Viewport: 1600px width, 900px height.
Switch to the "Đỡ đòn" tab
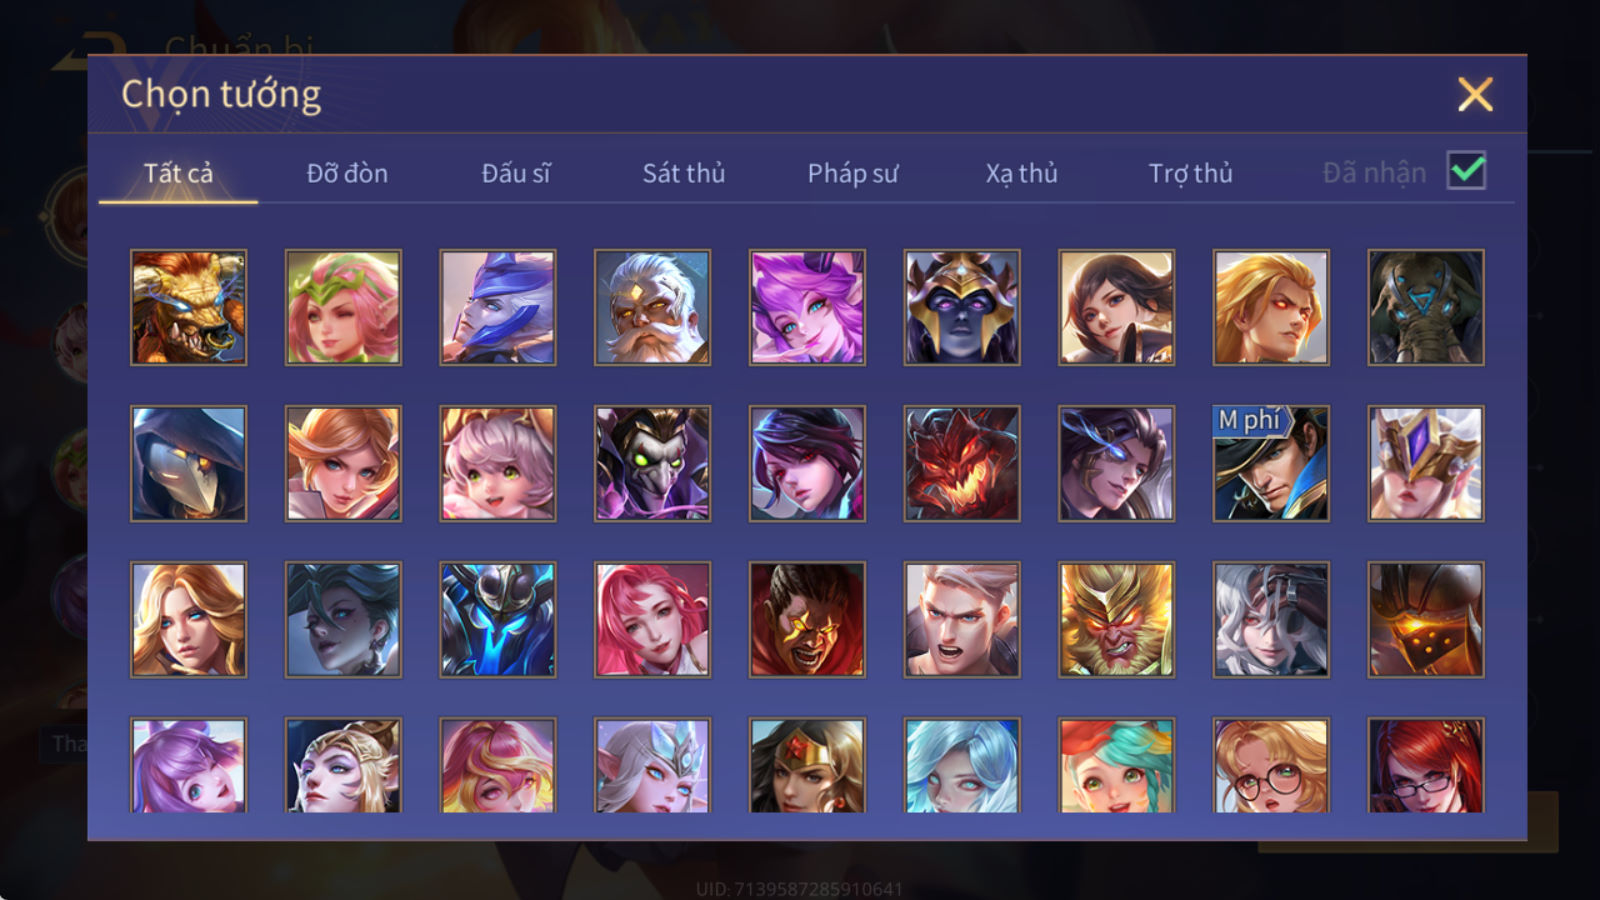point(347,173)
